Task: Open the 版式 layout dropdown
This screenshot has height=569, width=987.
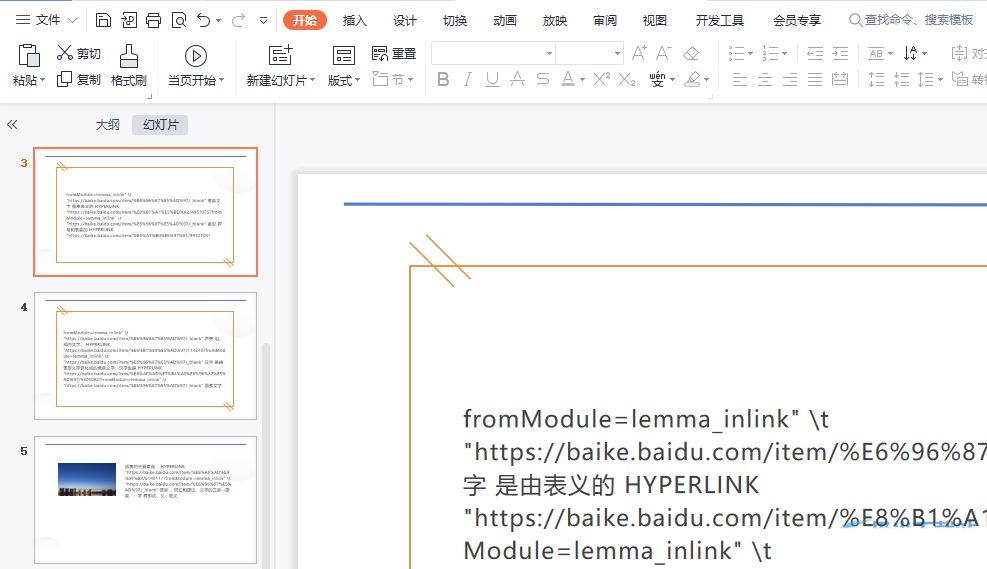Action: (x=344, y=80)
